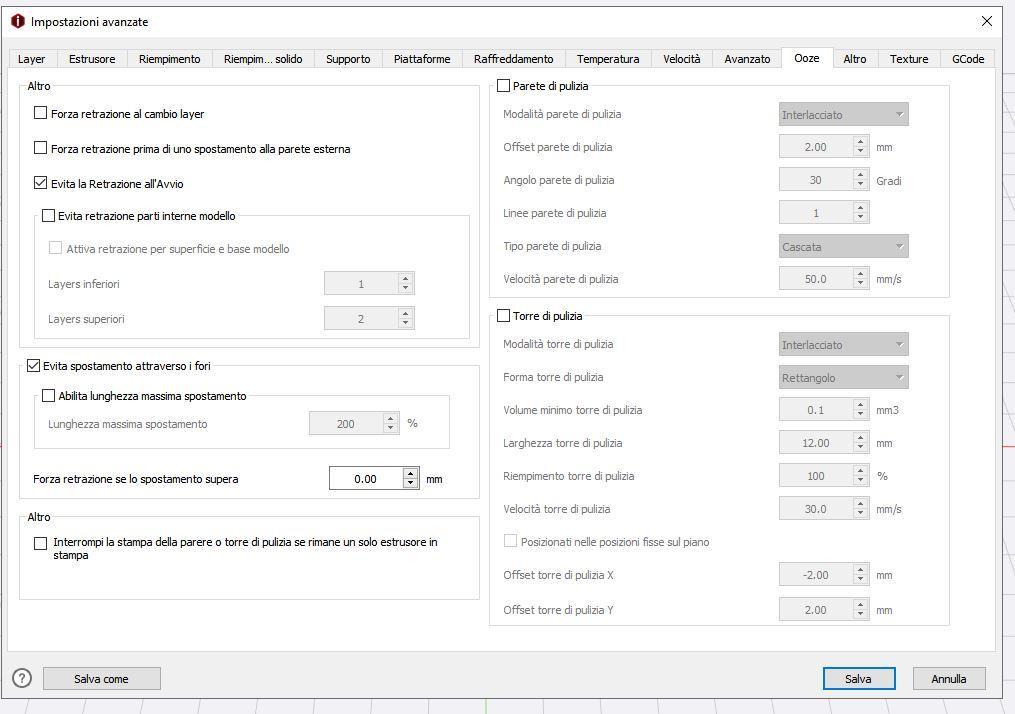Image resolution: width=1015 pixels, height=714 pixels.
Task: Enable the Parete di pulizia checkbox
Action: (x=504, y=86)
